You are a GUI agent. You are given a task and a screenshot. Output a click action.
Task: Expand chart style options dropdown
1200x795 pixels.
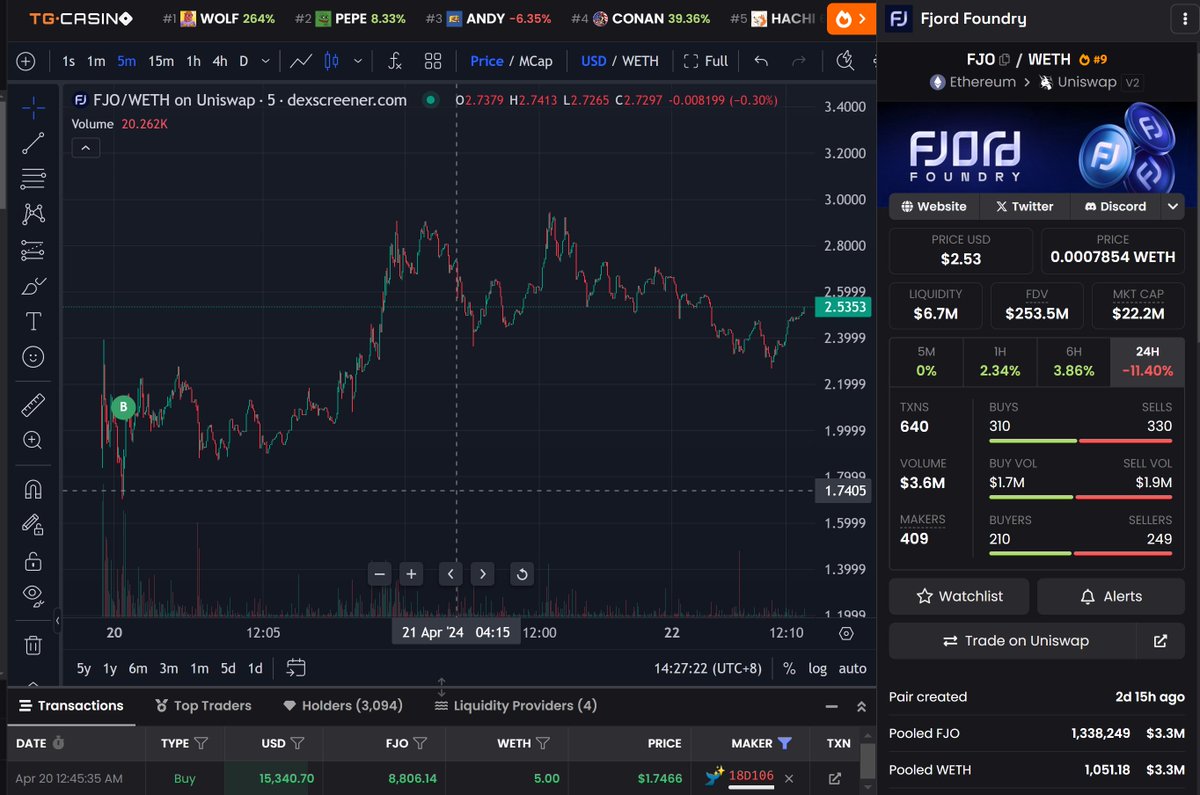point(360,61)
